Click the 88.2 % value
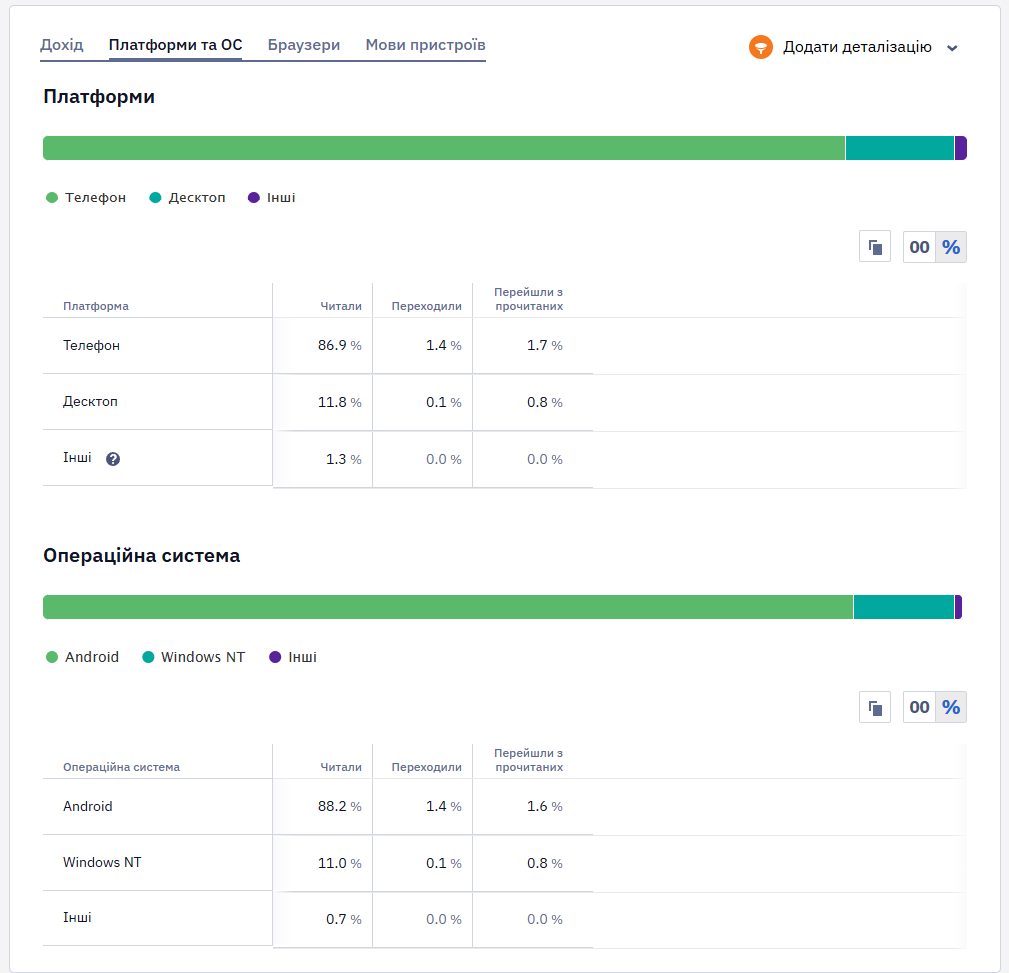This screenshot has height=973, width=1009. point(339,806)
